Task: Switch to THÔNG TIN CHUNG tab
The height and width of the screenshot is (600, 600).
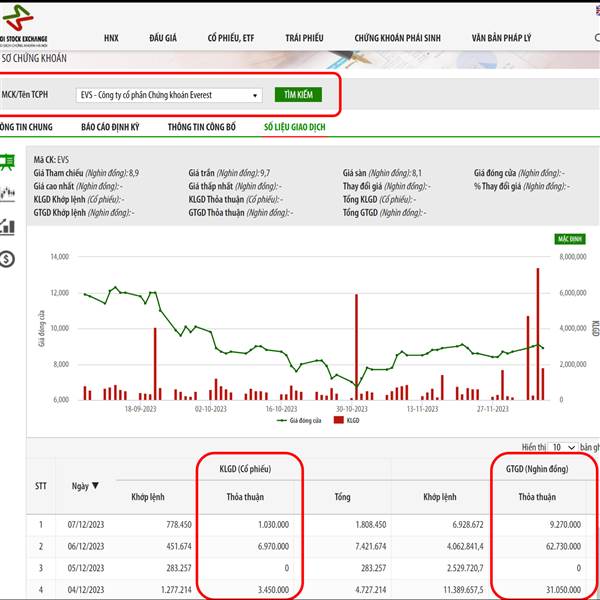Action: tap(26, 127)
